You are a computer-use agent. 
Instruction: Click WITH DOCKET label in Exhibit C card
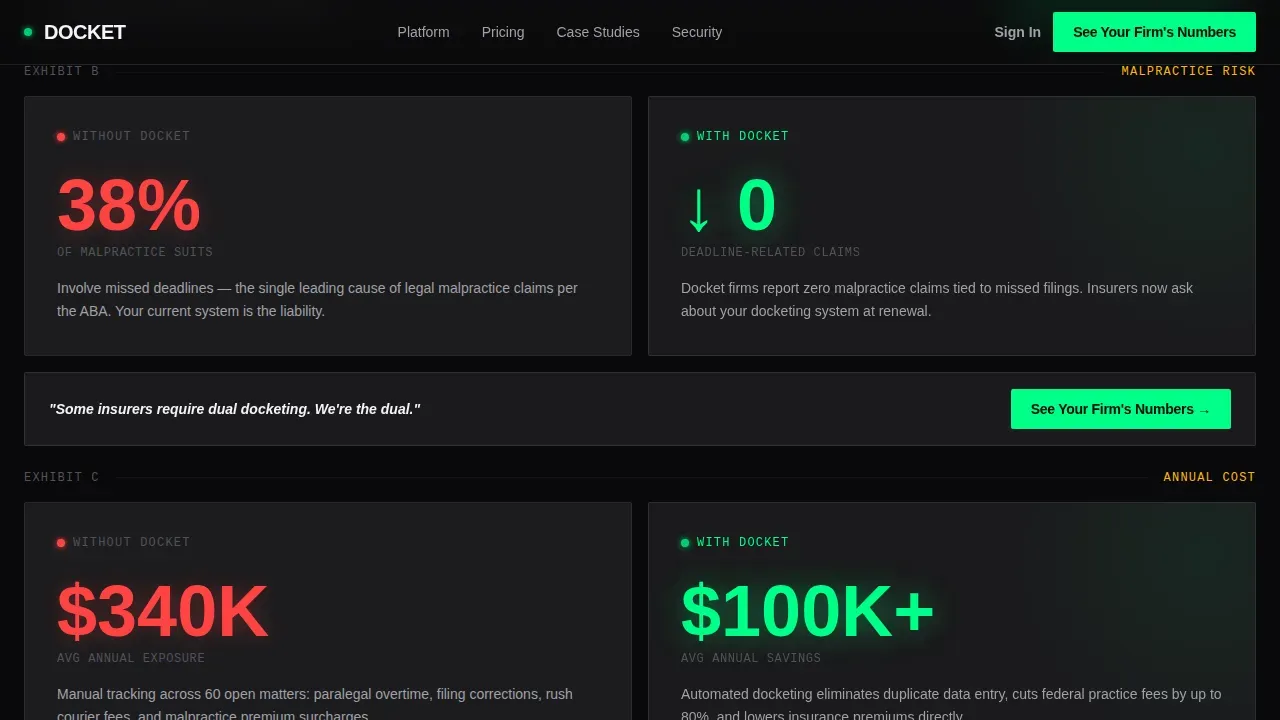coord(743,542)
